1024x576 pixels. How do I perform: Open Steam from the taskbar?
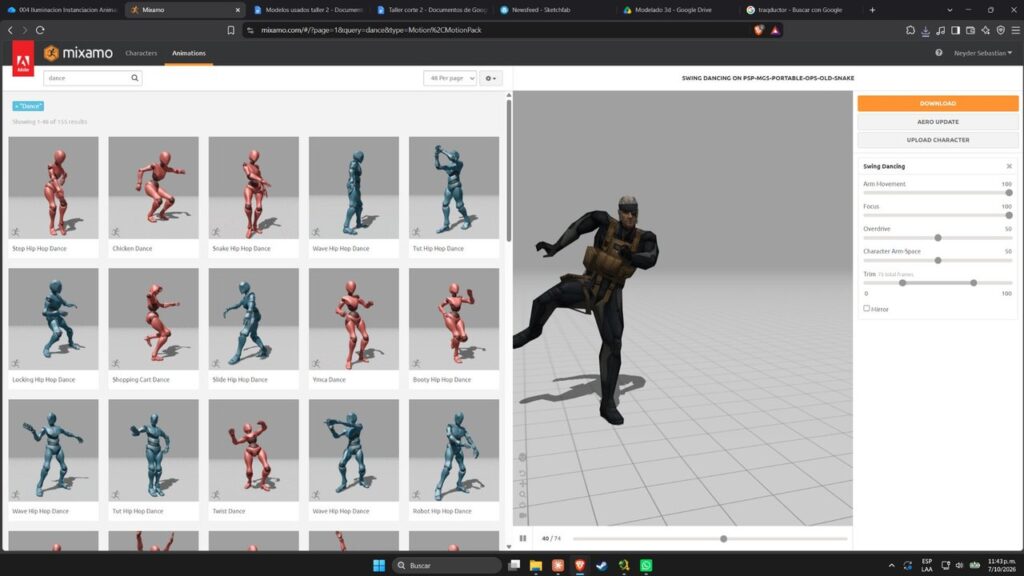[601, 566]
